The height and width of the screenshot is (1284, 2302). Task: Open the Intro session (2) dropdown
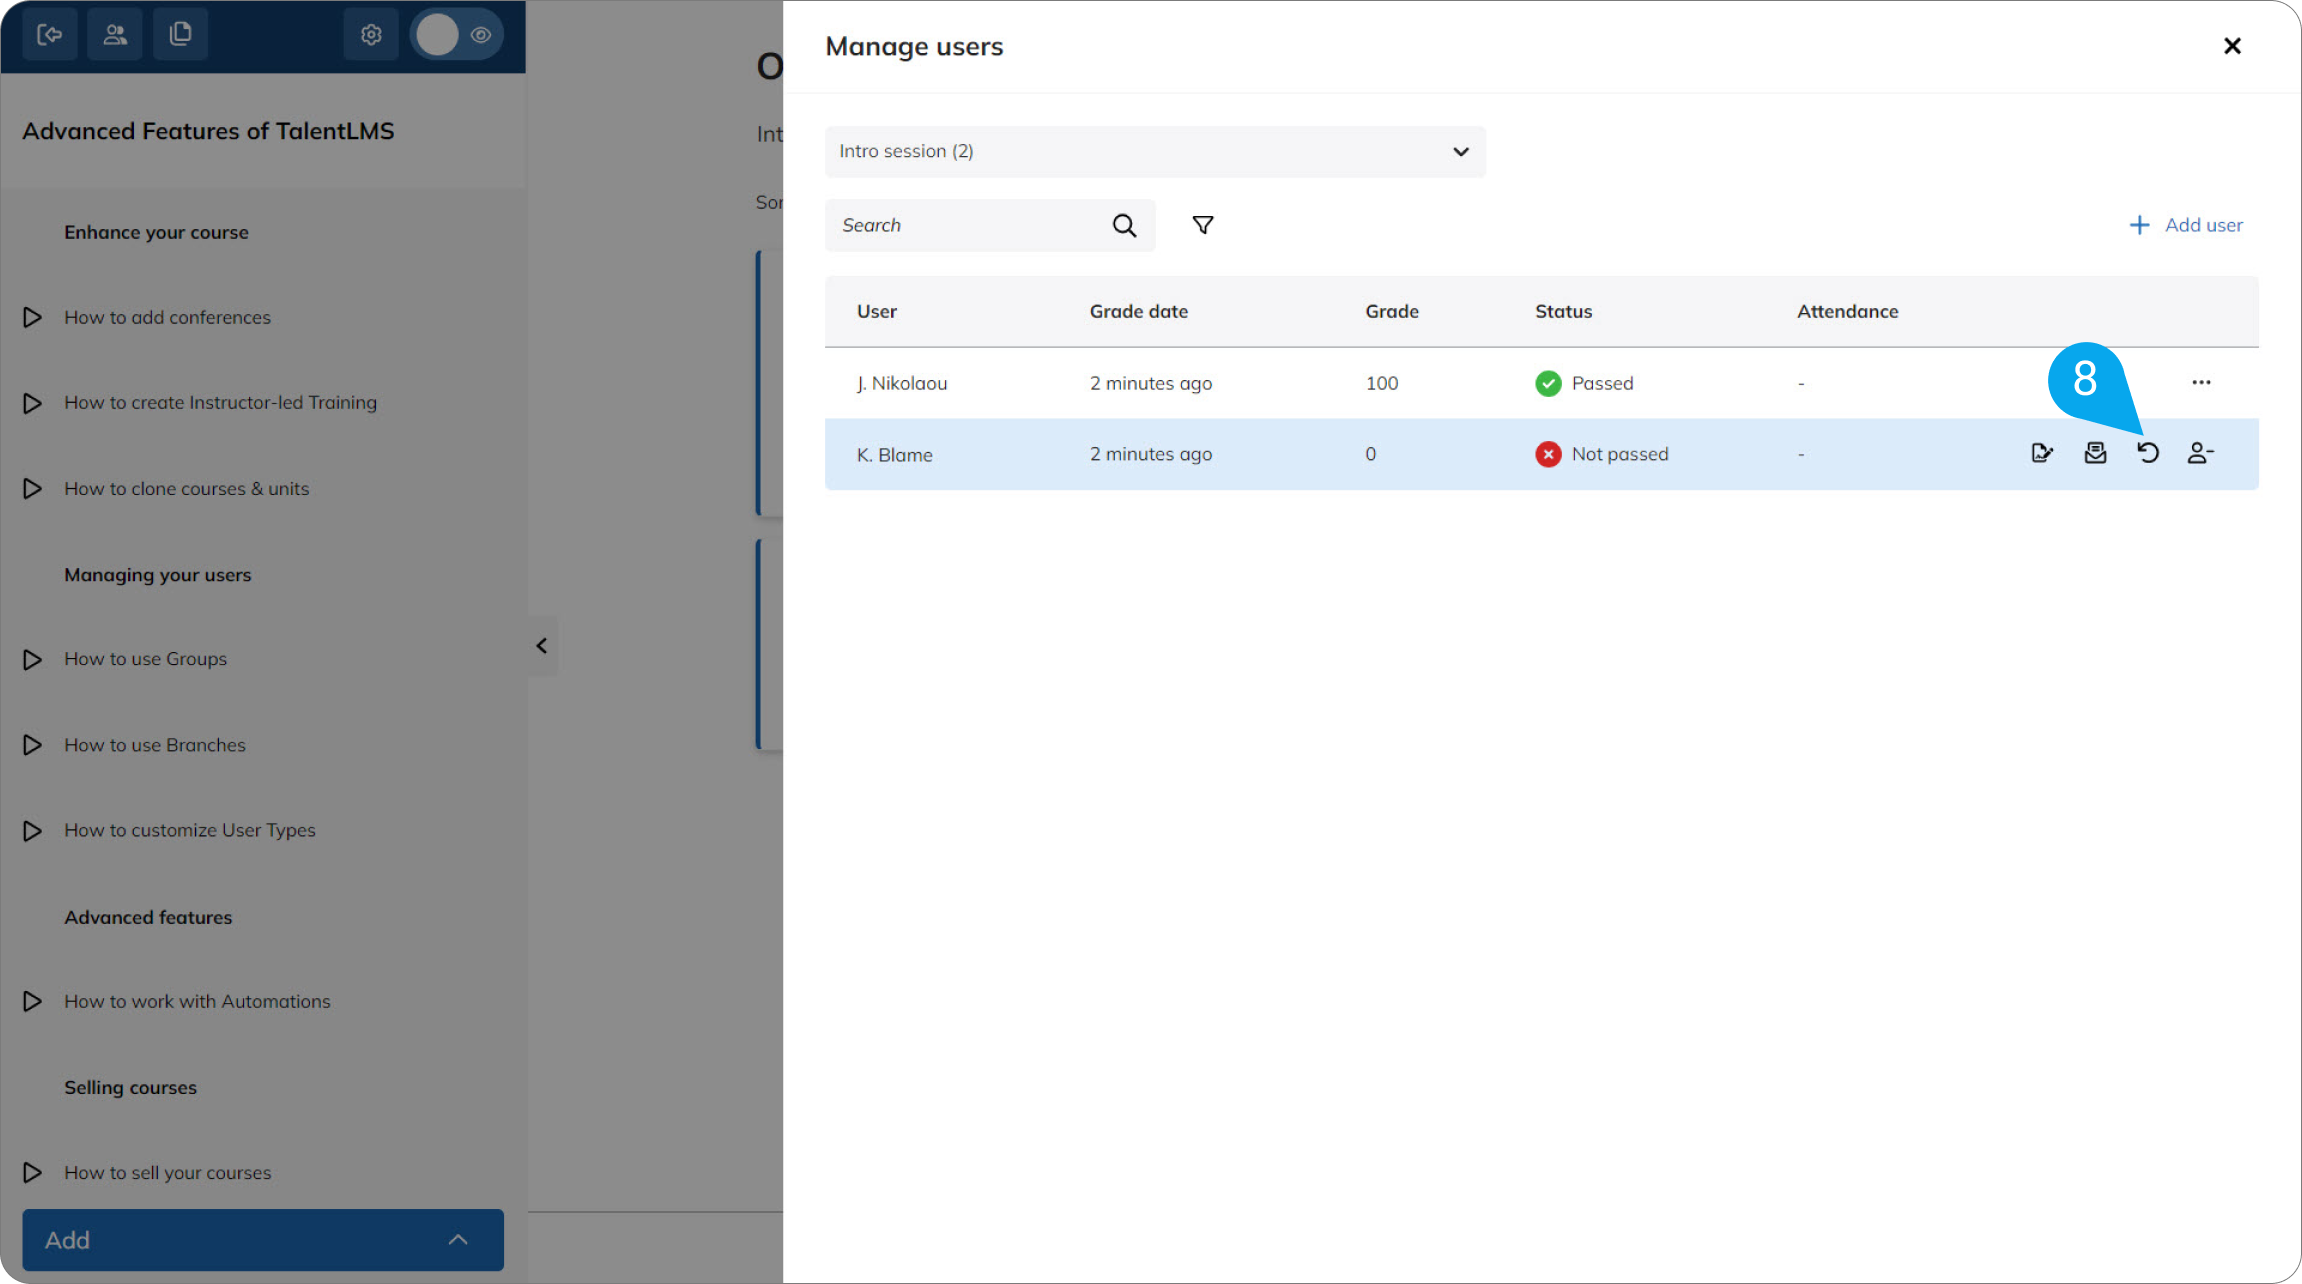point(1155,151)
